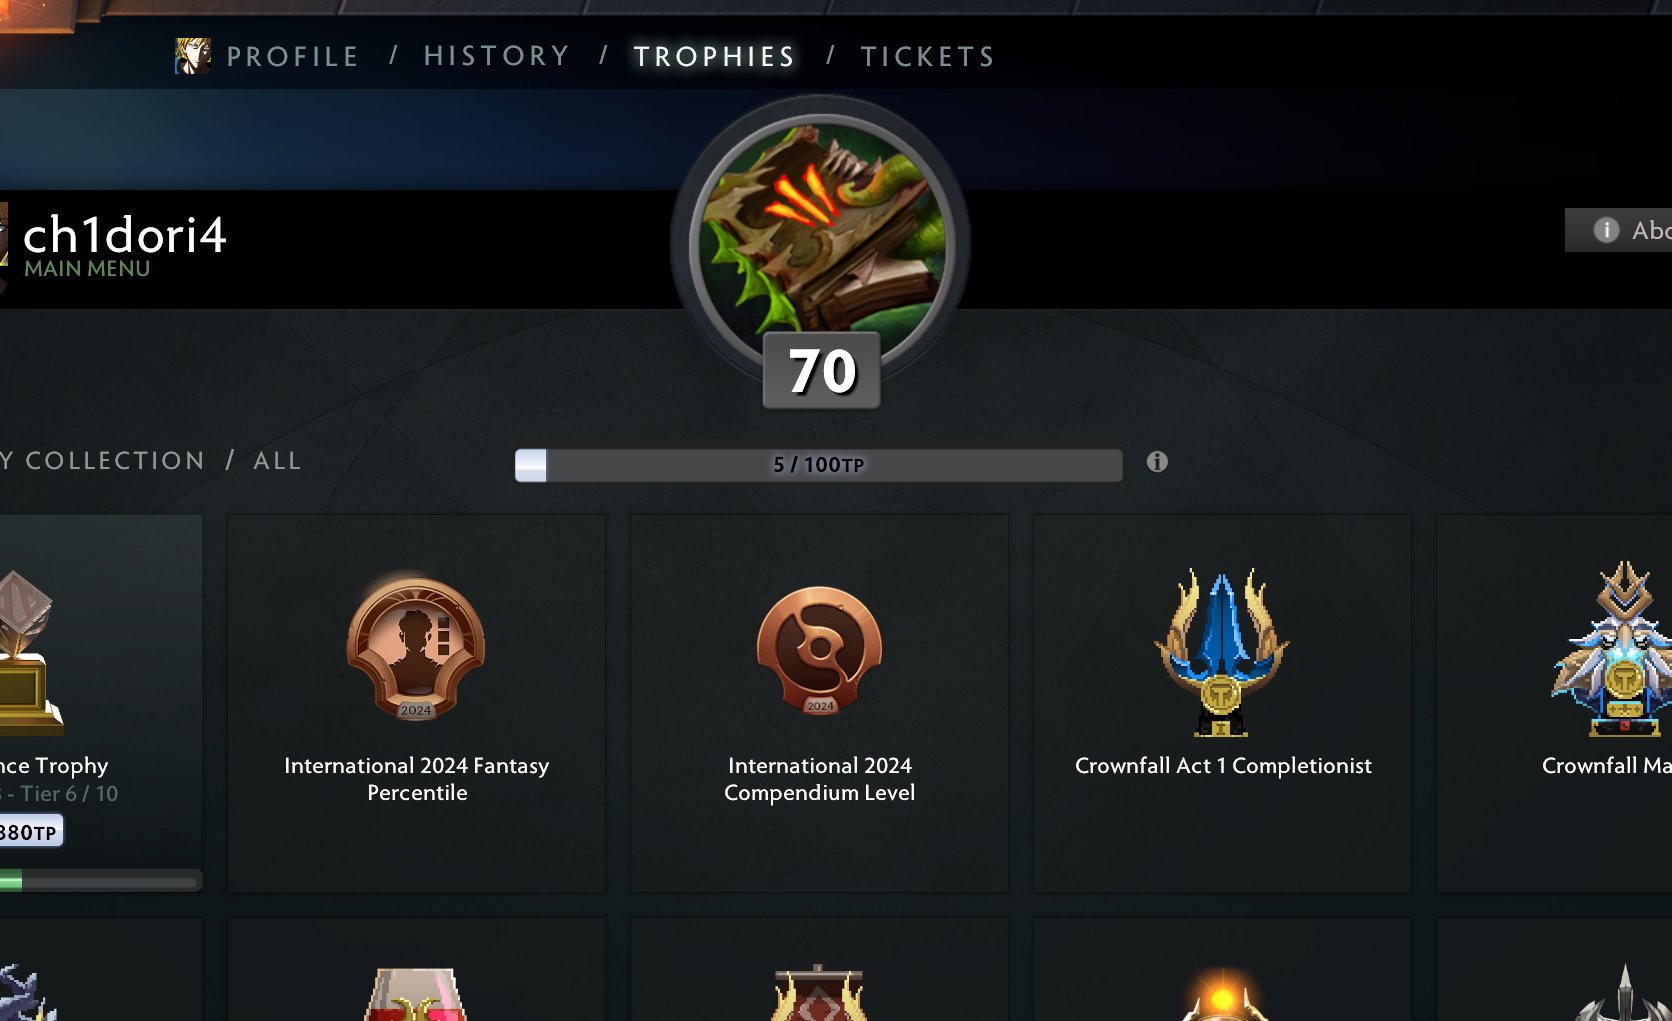This screenshot has width=1672, height=1021.
Task: Click the info icon next to trophy points bar
Action: 1157,462
